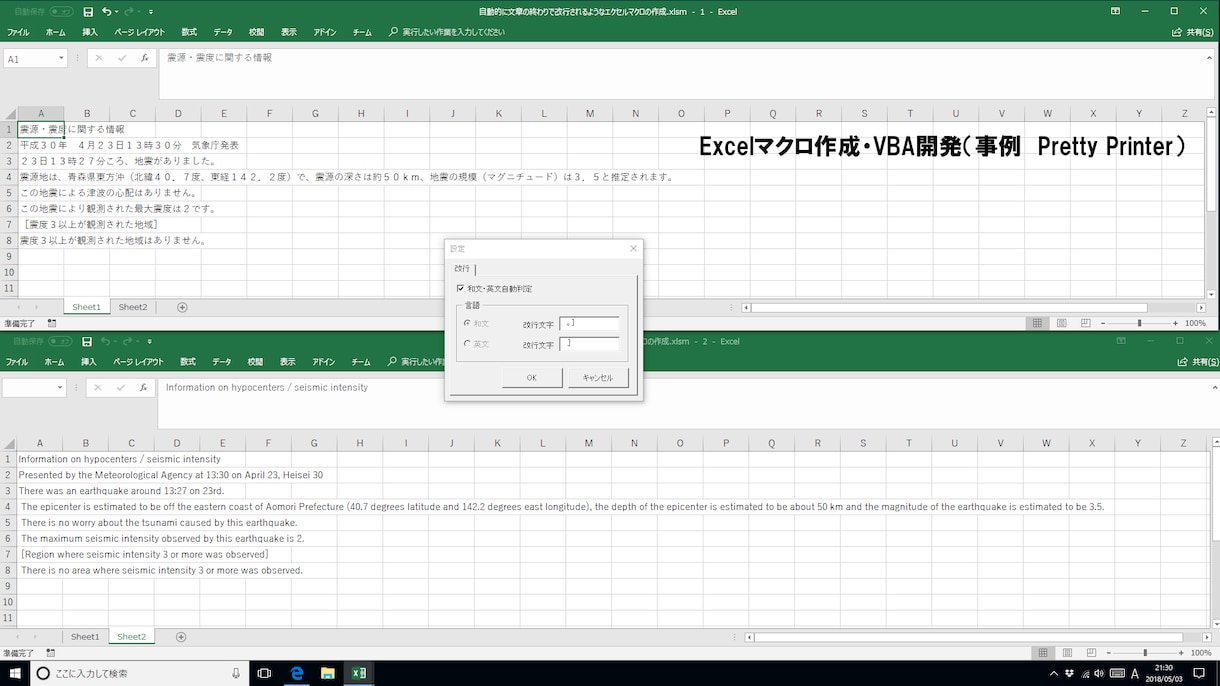Open Task View on taskbar

point(264,673)
